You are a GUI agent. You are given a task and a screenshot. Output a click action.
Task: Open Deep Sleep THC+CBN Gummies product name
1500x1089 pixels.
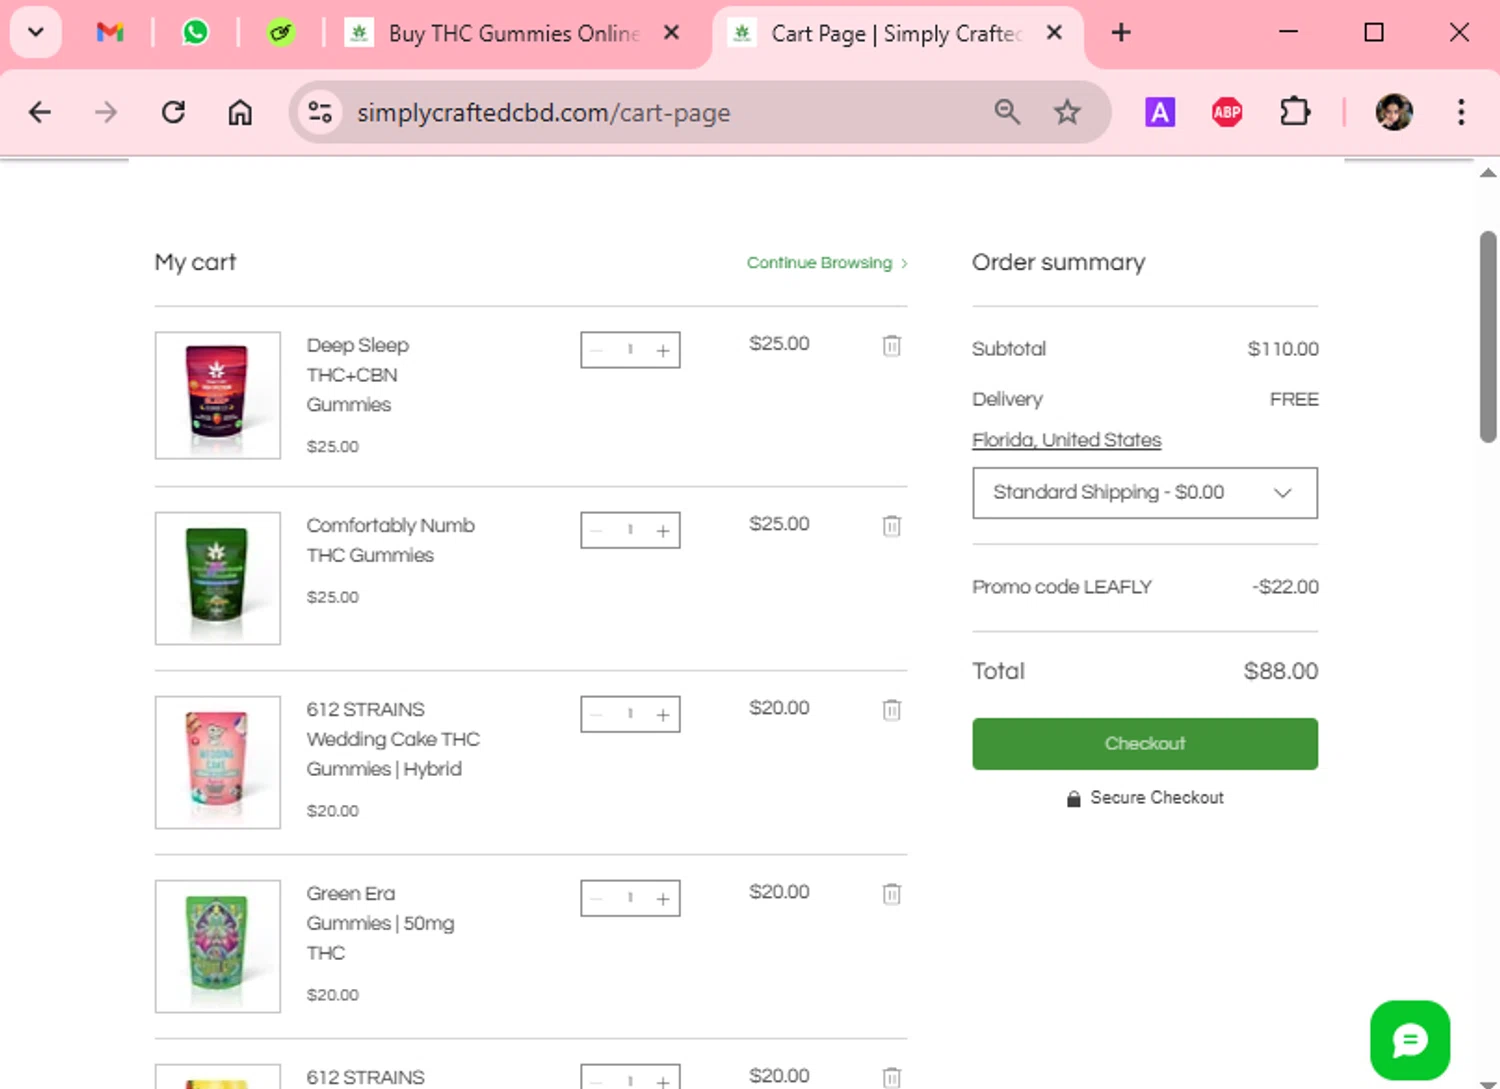click(358, 375)
